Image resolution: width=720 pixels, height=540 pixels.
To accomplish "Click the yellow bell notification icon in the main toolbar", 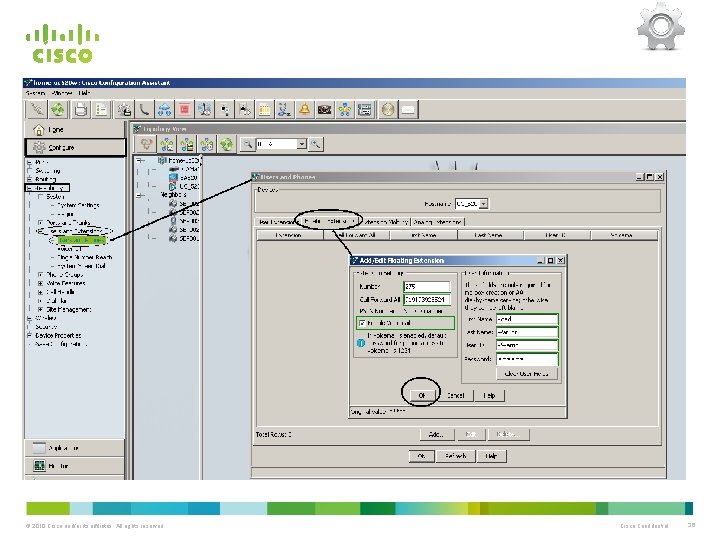I will [x=304, y=110].
